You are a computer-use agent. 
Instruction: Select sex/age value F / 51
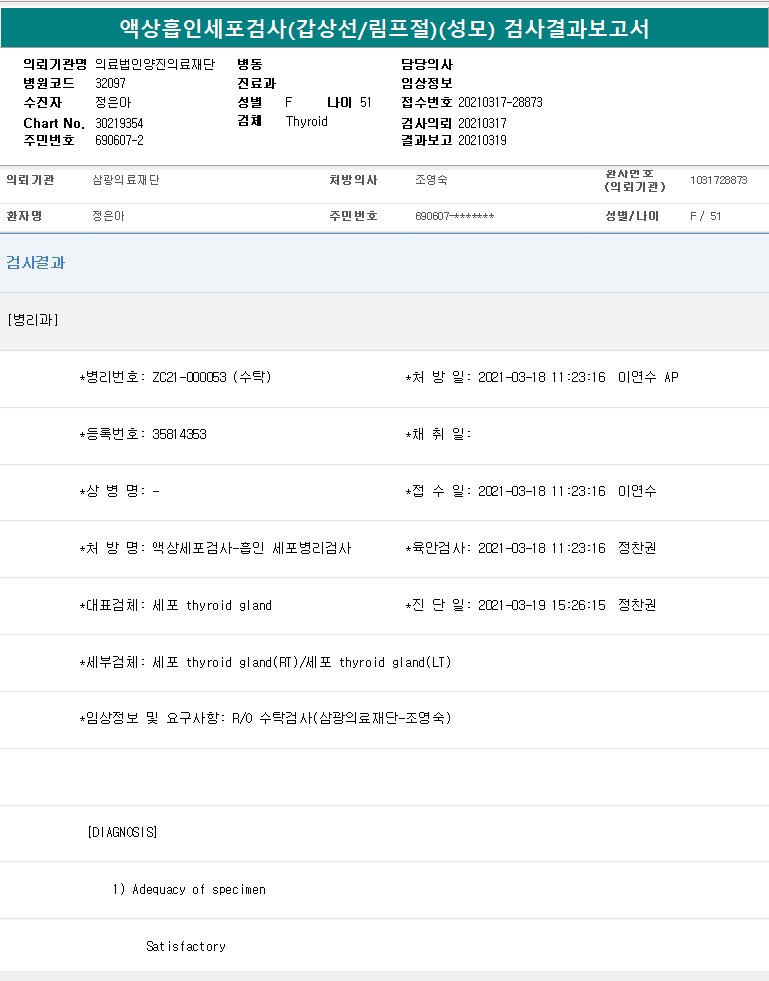[x=705, y=216]
